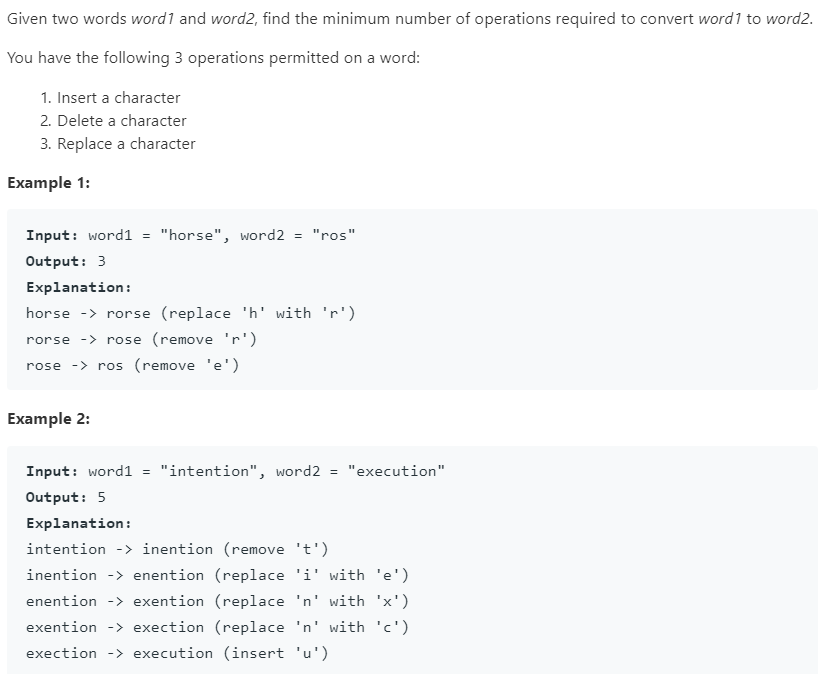Select the 'Replace a character' list item
Screen dimensions: 824x674
pyautogui.click(x=126, y=144)
